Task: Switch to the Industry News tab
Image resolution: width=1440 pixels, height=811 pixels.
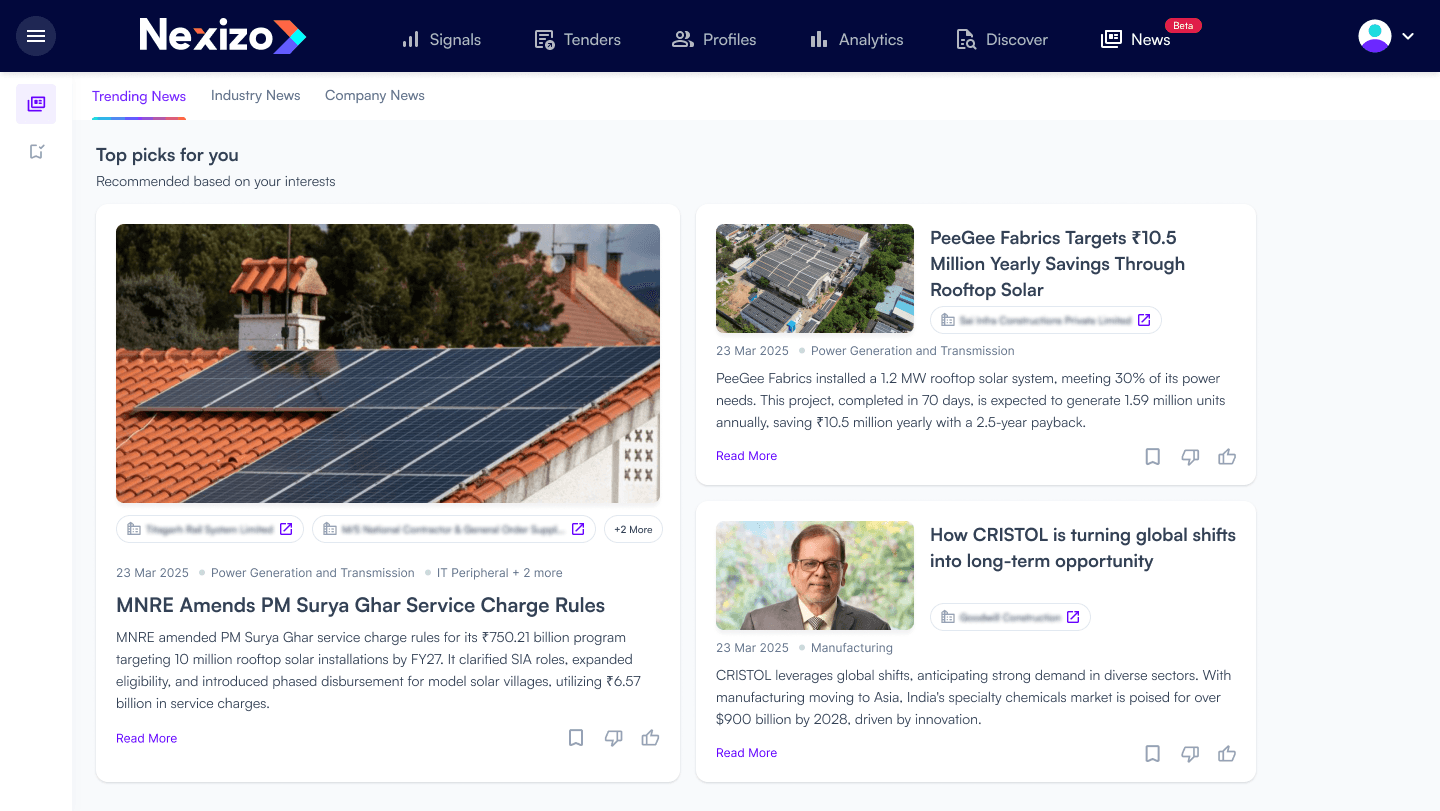Action: (x=256, y=96)
